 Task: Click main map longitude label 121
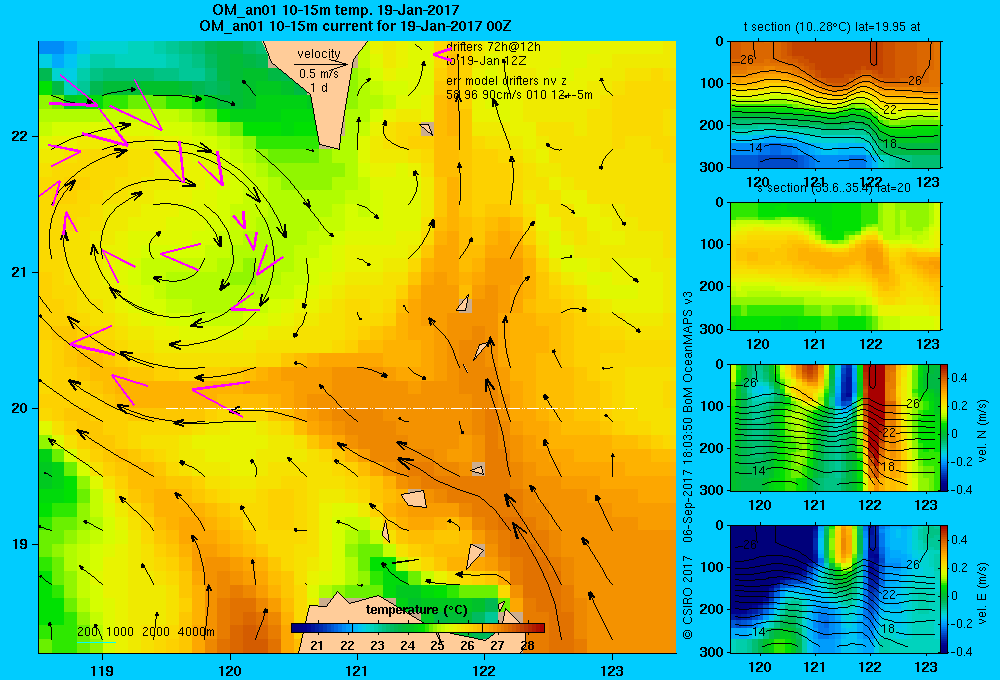tap(357, 670)
